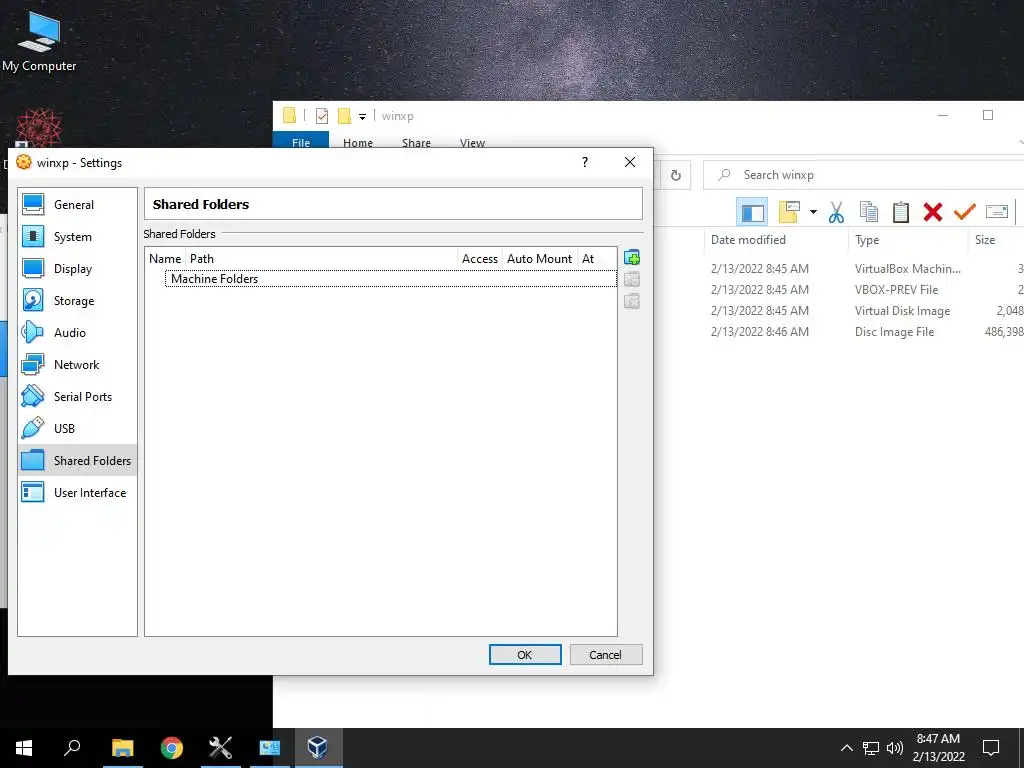
Task: Click the Cut scissors icon in Explorer
Action: 836,212
